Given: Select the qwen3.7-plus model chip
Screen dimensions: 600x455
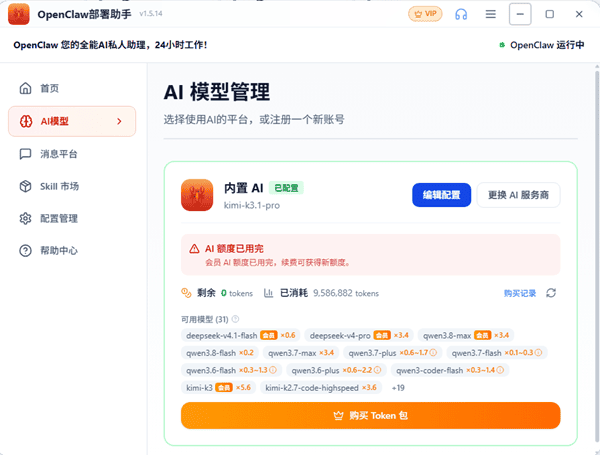Looking at the screenshot, I should 393,352.
